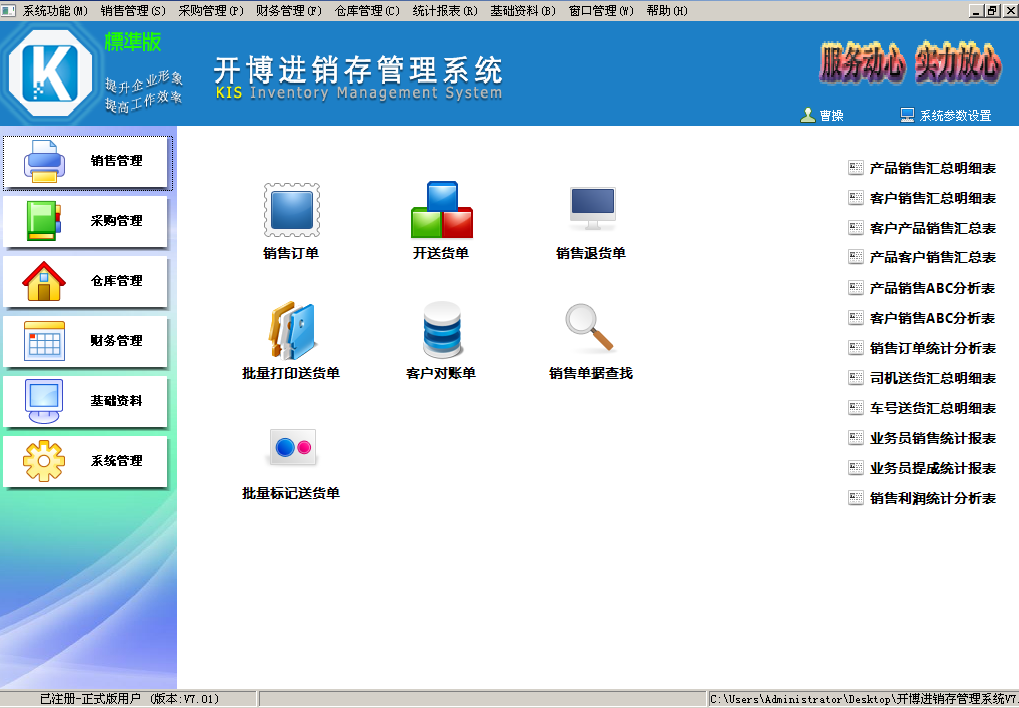Open the 帮助(H) menu
The height and width of the screenshot is (708, 1019).
[667, 11]
